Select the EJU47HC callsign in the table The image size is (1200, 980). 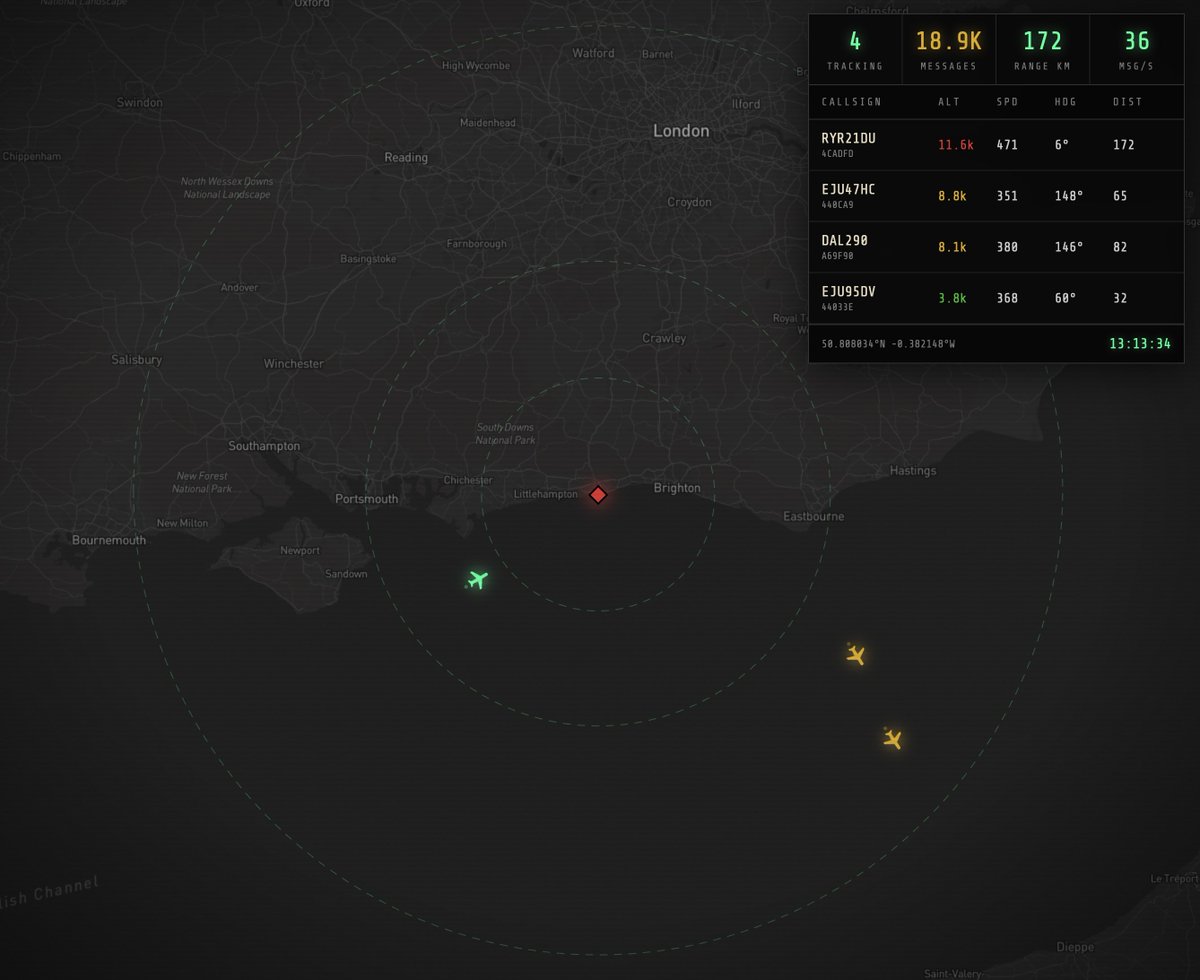(848, 189)
